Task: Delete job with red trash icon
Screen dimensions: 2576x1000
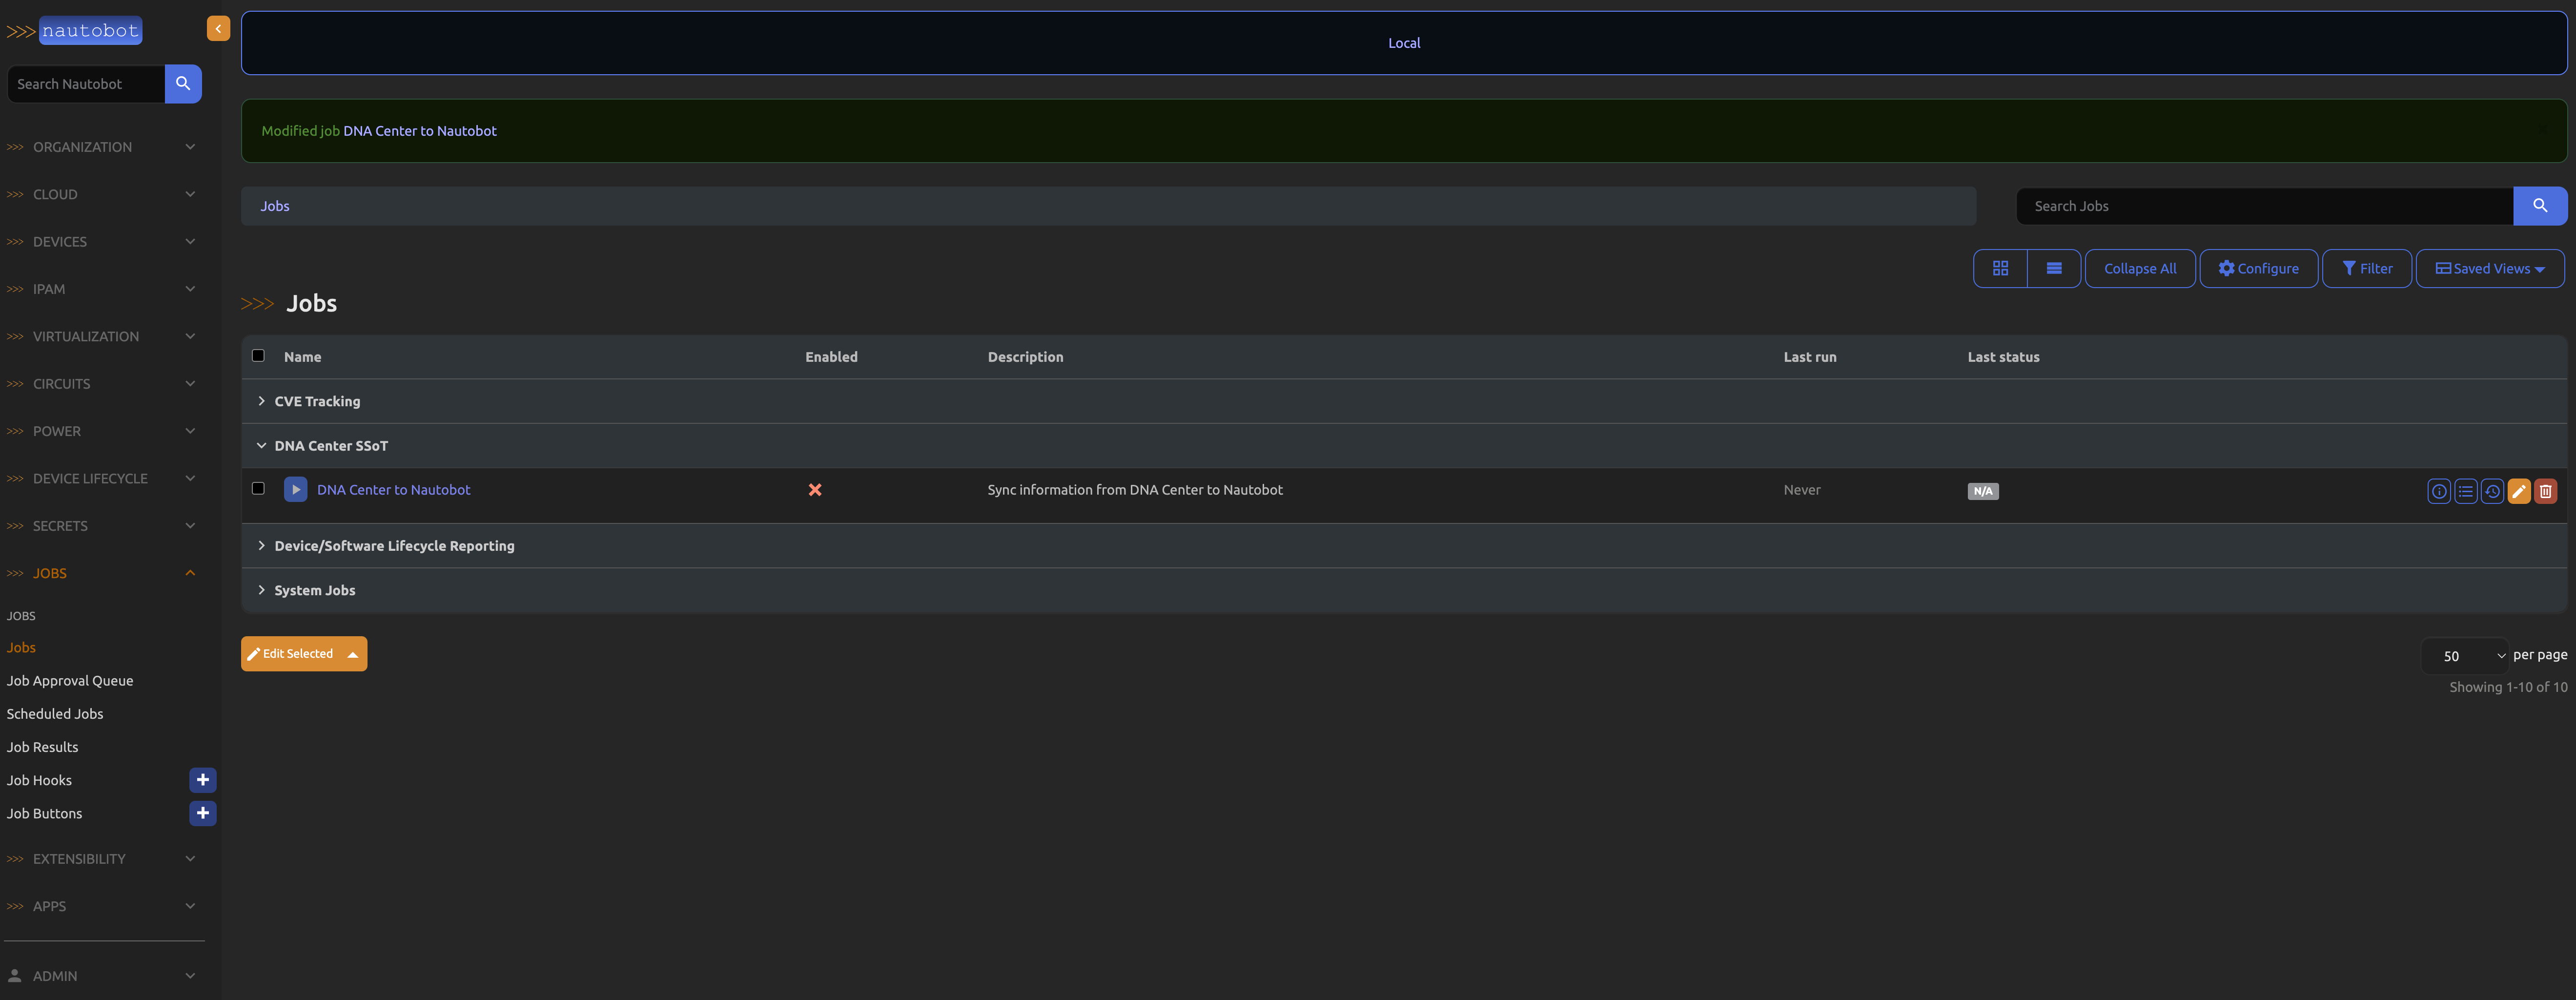Action: coord(2545,491)
